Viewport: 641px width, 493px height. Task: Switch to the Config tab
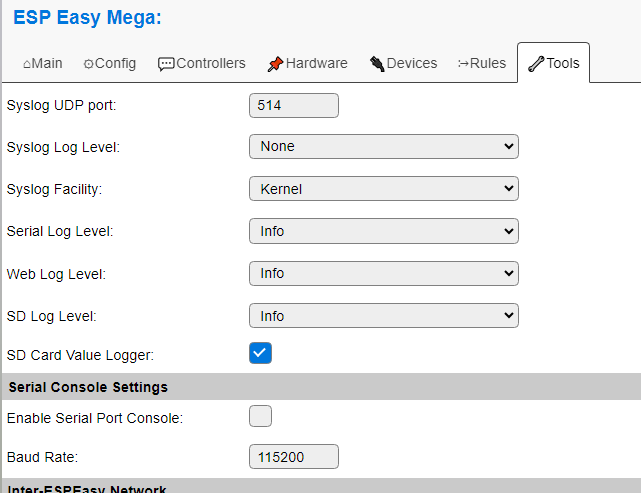[110, 63]
